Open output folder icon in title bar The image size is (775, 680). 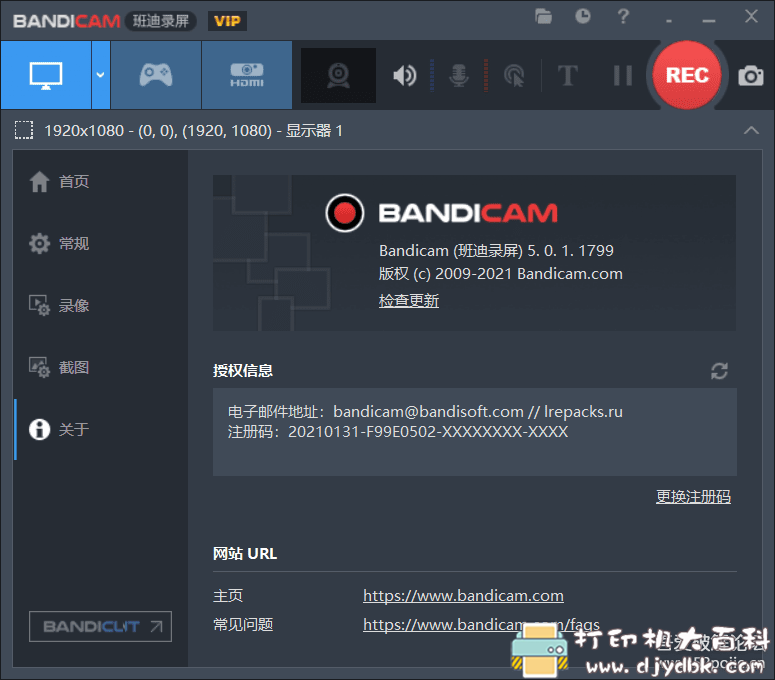click(543, 17)
